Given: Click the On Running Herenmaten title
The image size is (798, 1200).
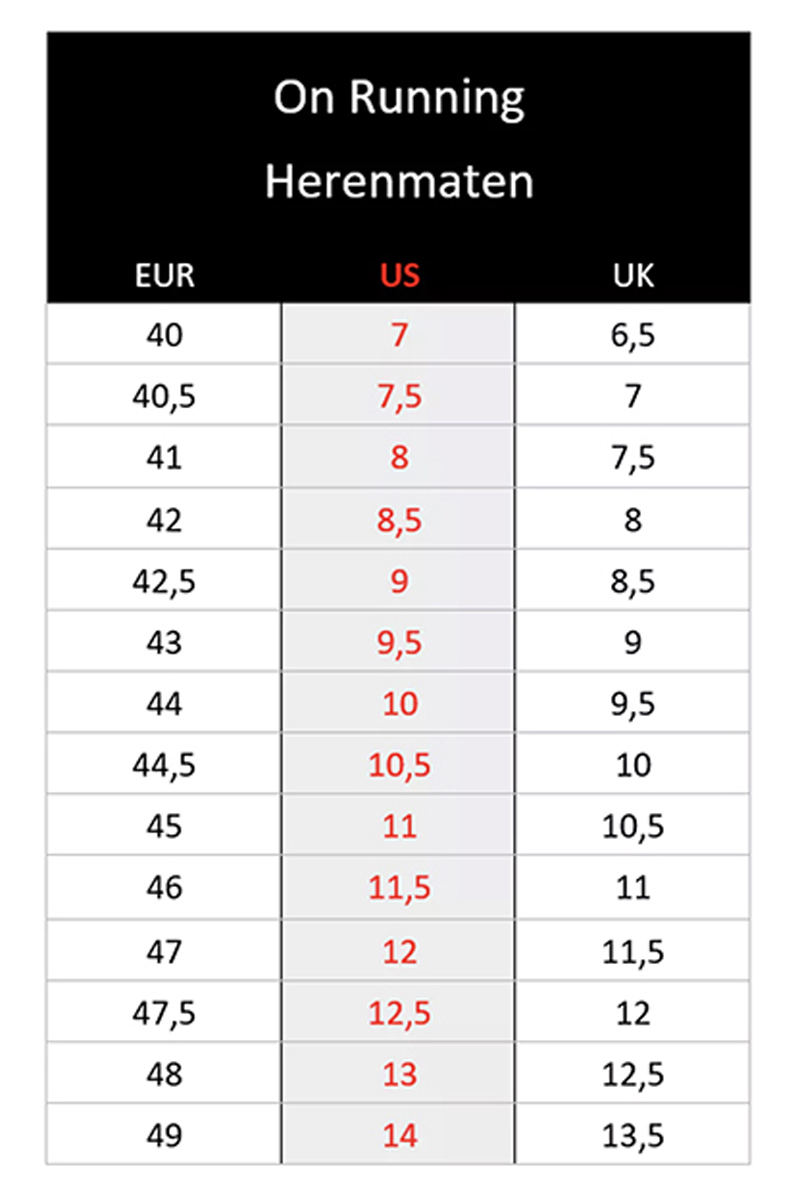Looking at the screenshot, I should point(399,140).
